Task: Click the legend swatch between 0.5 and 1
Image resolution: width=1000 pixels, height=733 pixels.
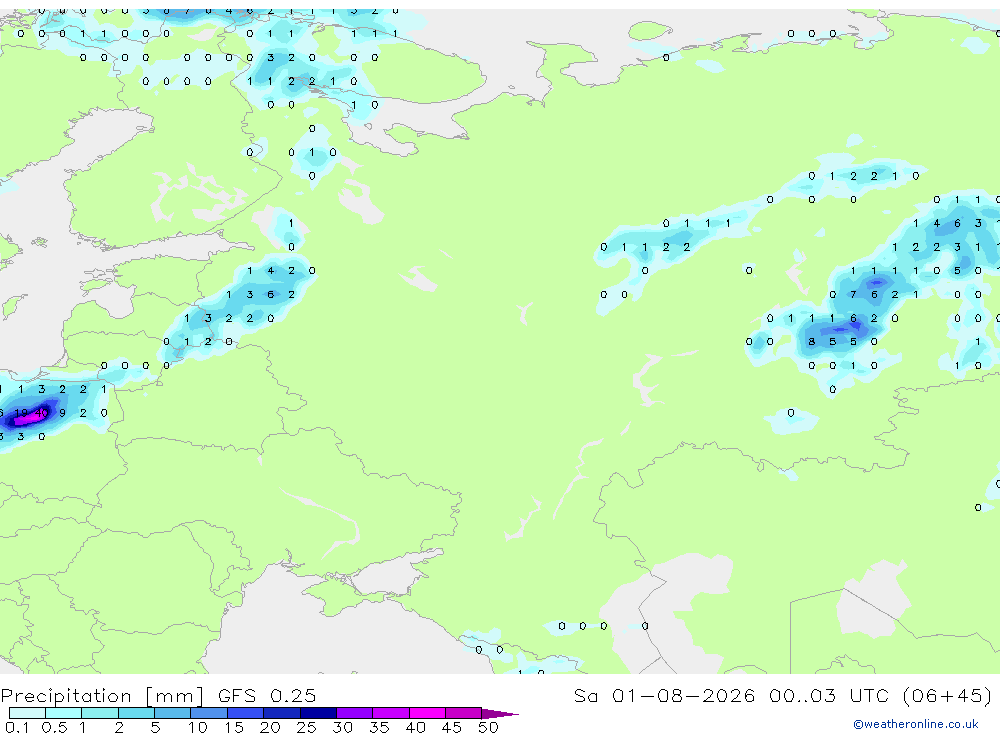Action: tap(64, 713)
